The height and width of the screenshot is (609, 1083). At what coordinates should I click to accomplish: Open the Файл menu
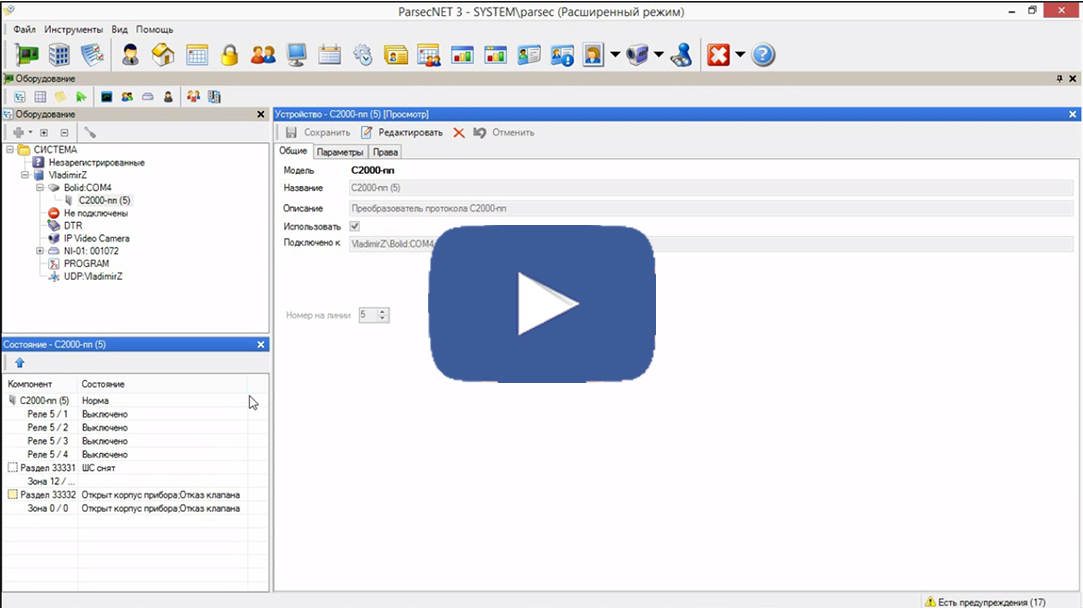pos(24,30)
